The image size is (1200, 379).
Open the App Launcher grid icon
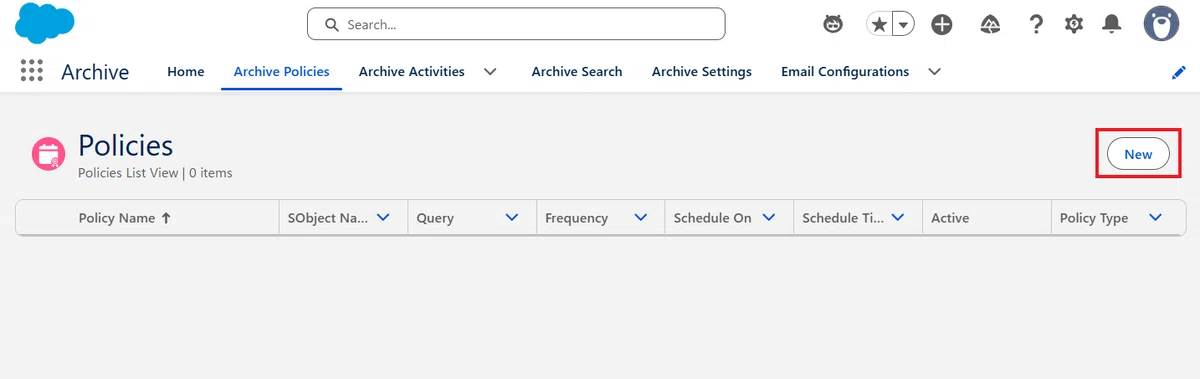[x=31, y=71]
